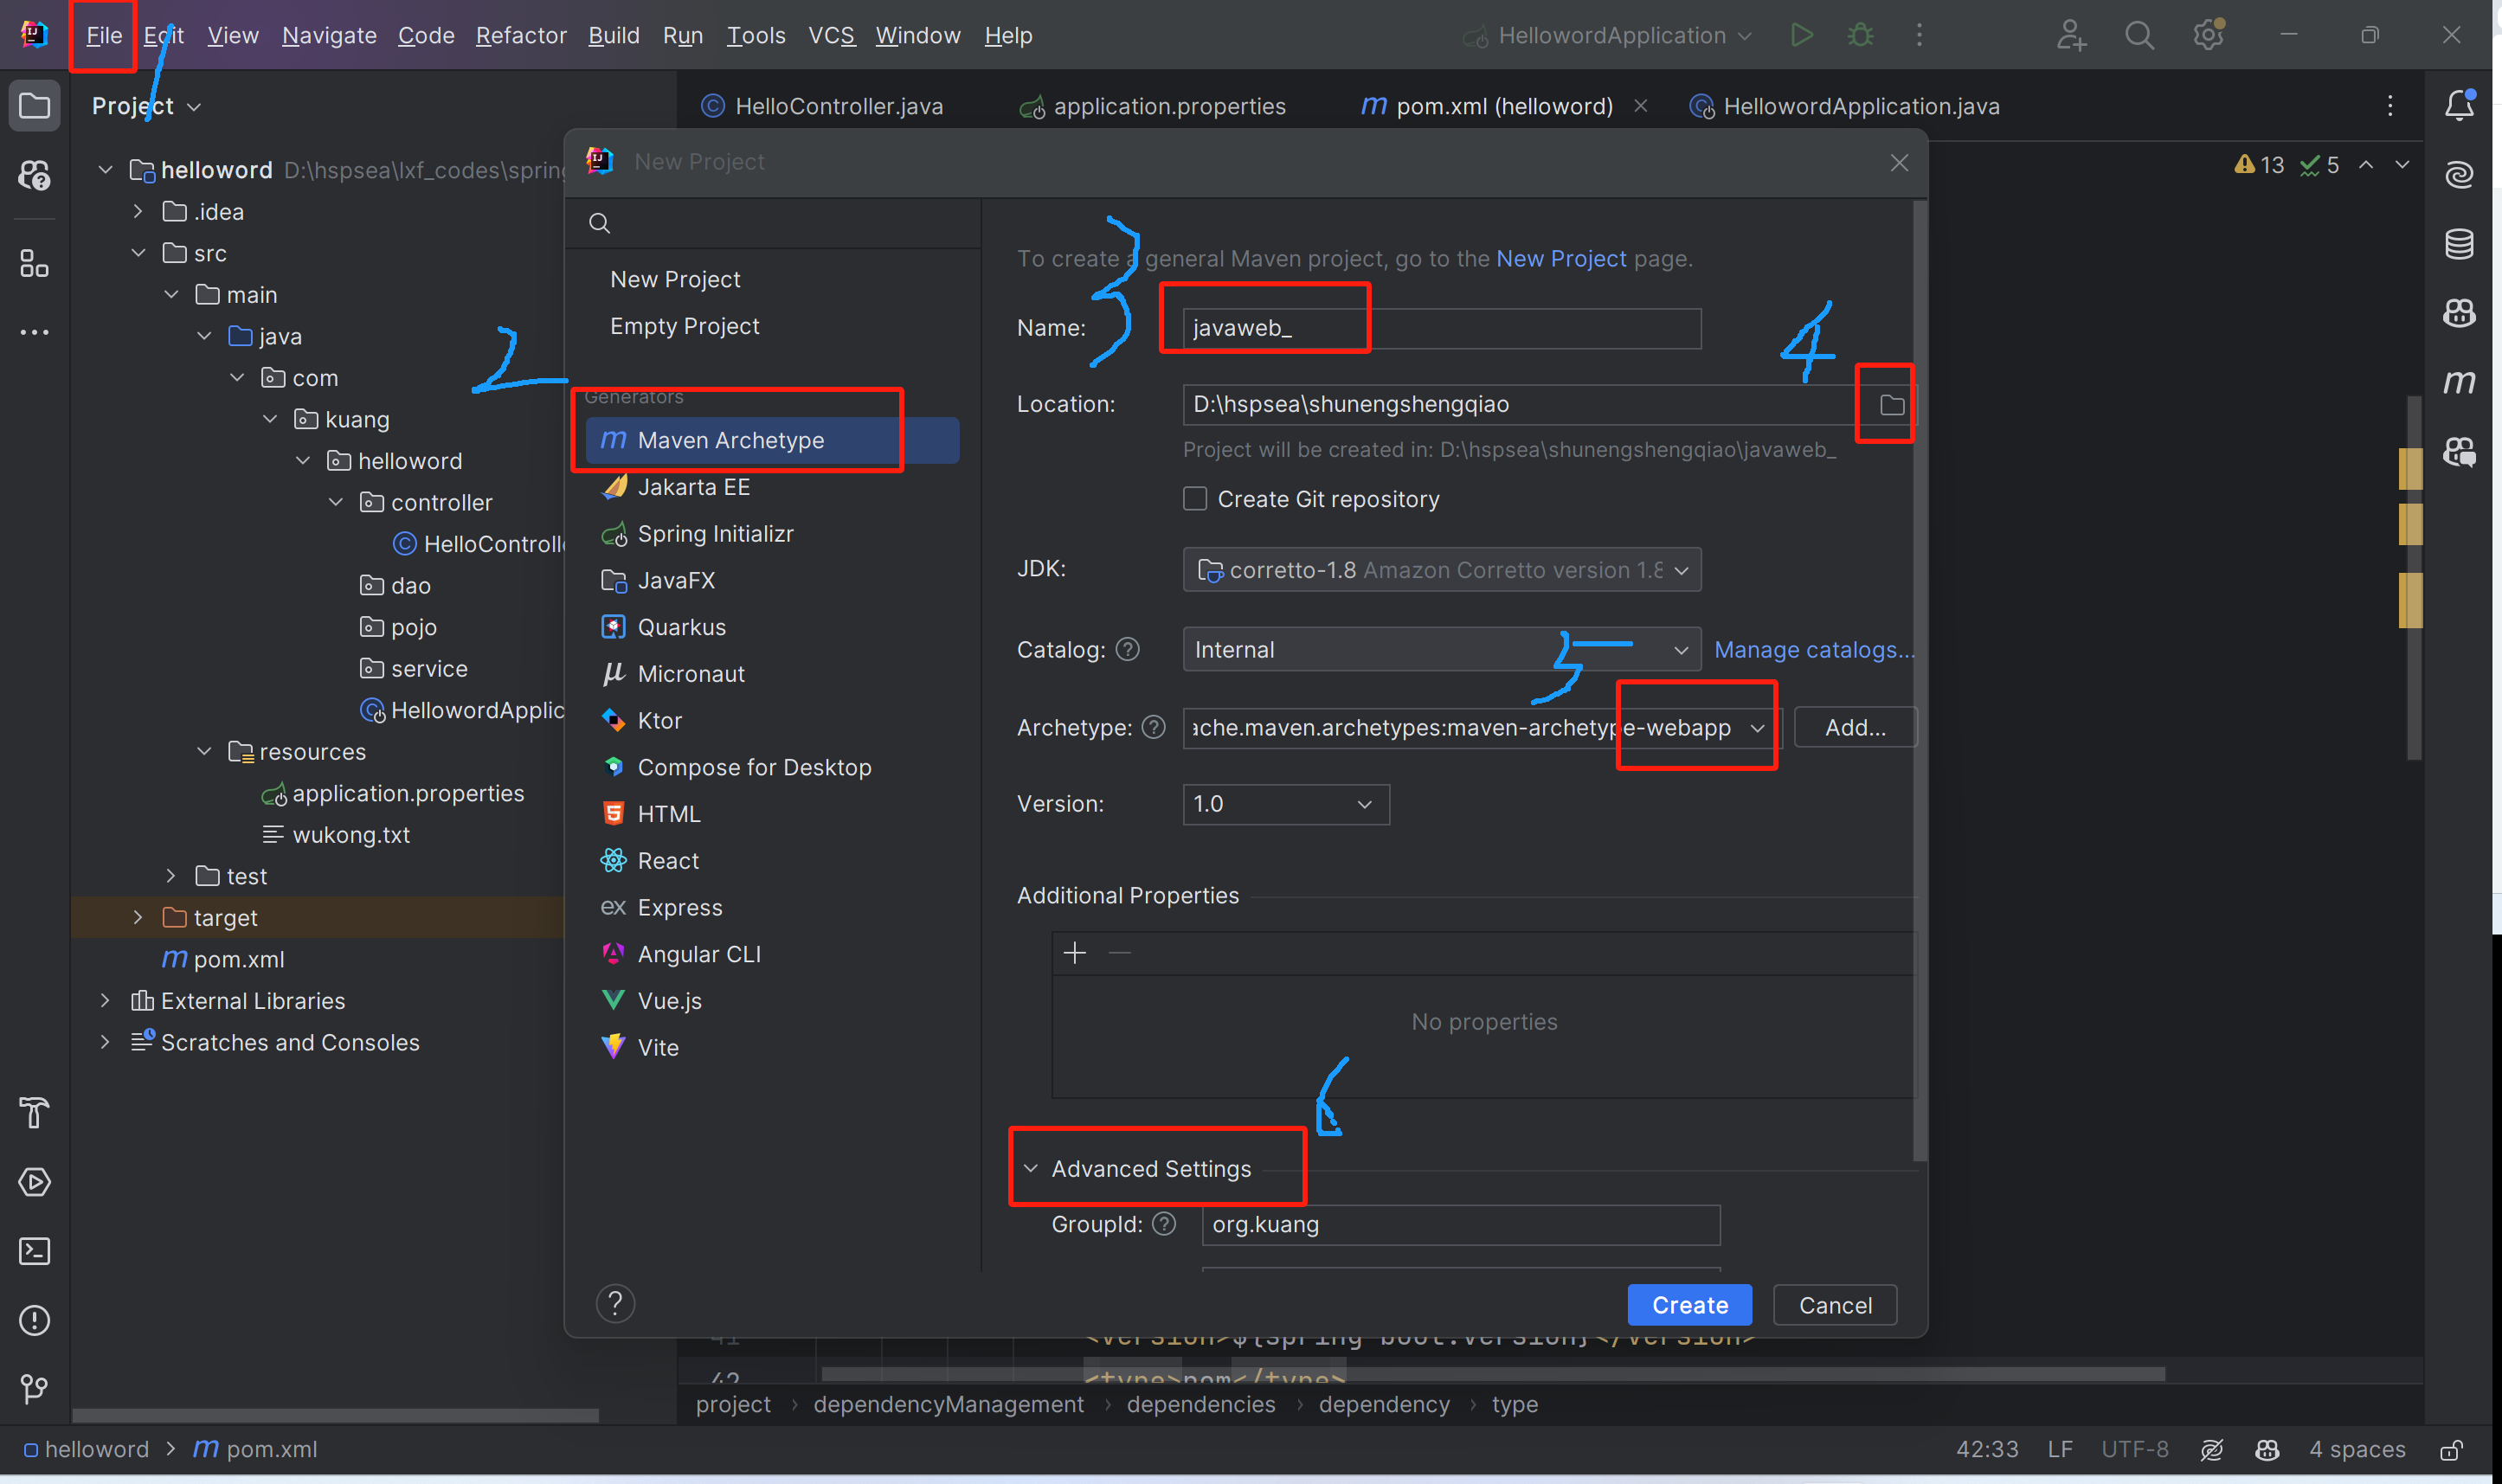Open the Notifications bell
Image resolution: width=2502 pixels, height=1484 pixels.
(x=2459, y=106)
